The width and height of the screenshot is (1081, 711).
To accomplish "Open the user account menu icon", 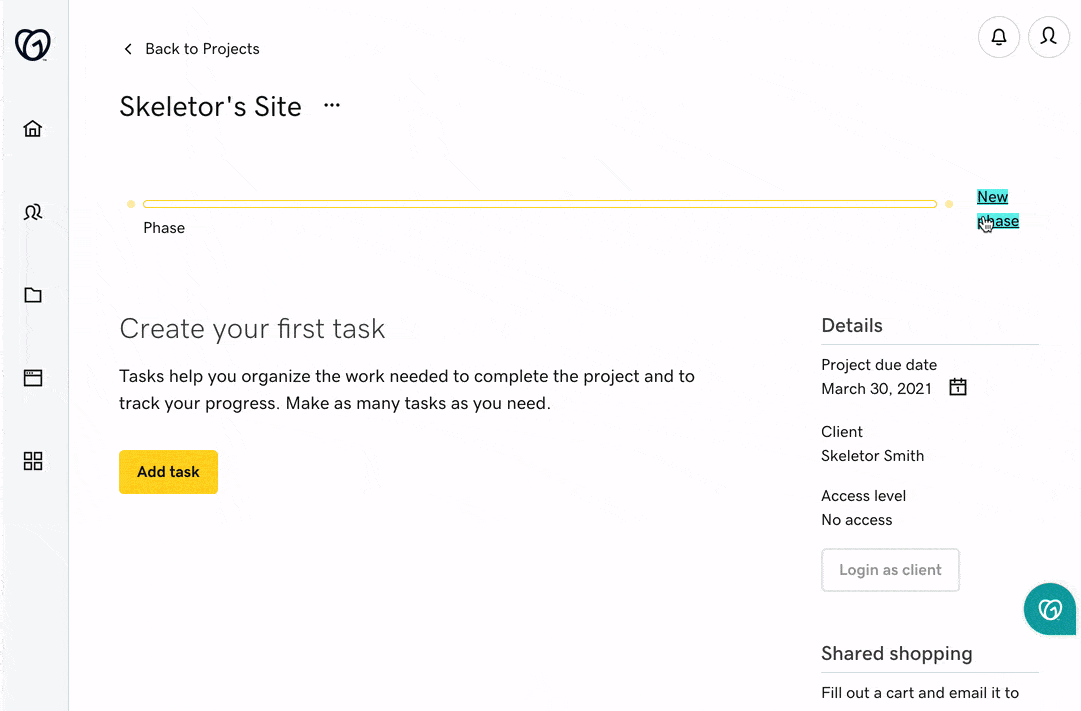I will pyautogui.click(x=1048, y=37).
